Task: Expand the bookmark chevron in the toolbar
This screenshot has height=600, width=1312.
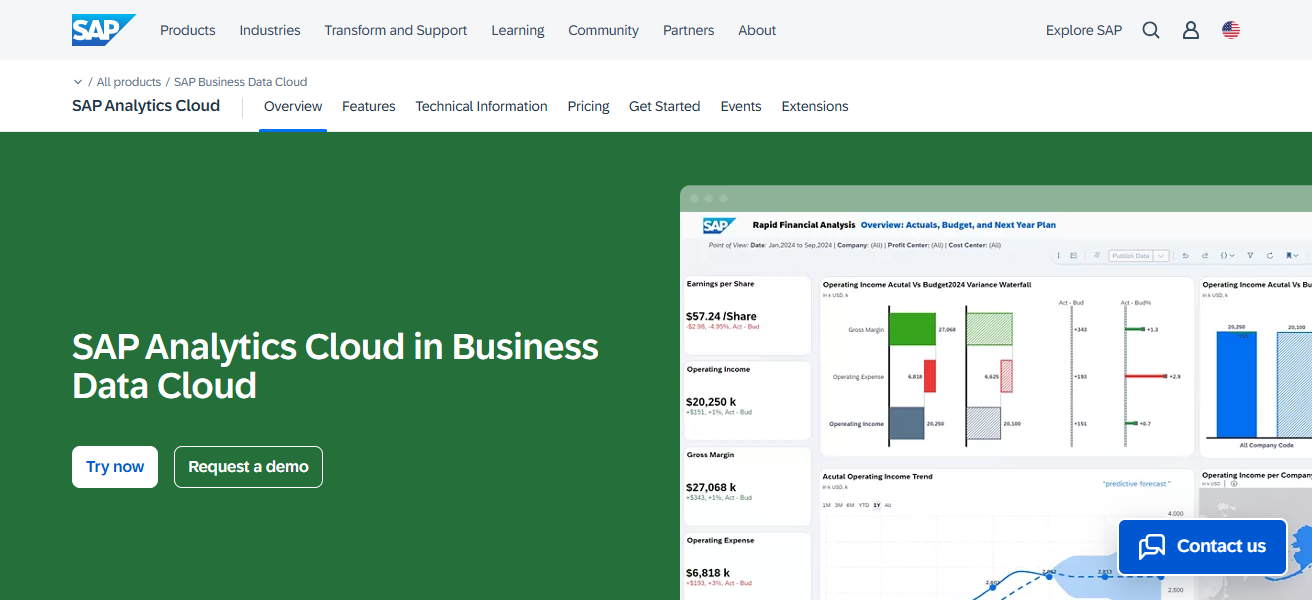Action: (x=1298, y=255)
